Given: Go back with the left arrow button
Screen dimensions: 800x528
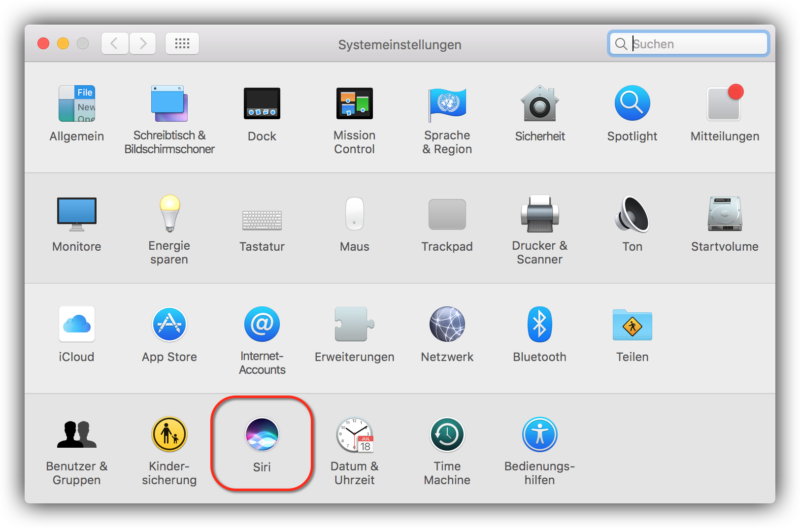Looking at the screenshot, I should (x=115, y=43).
